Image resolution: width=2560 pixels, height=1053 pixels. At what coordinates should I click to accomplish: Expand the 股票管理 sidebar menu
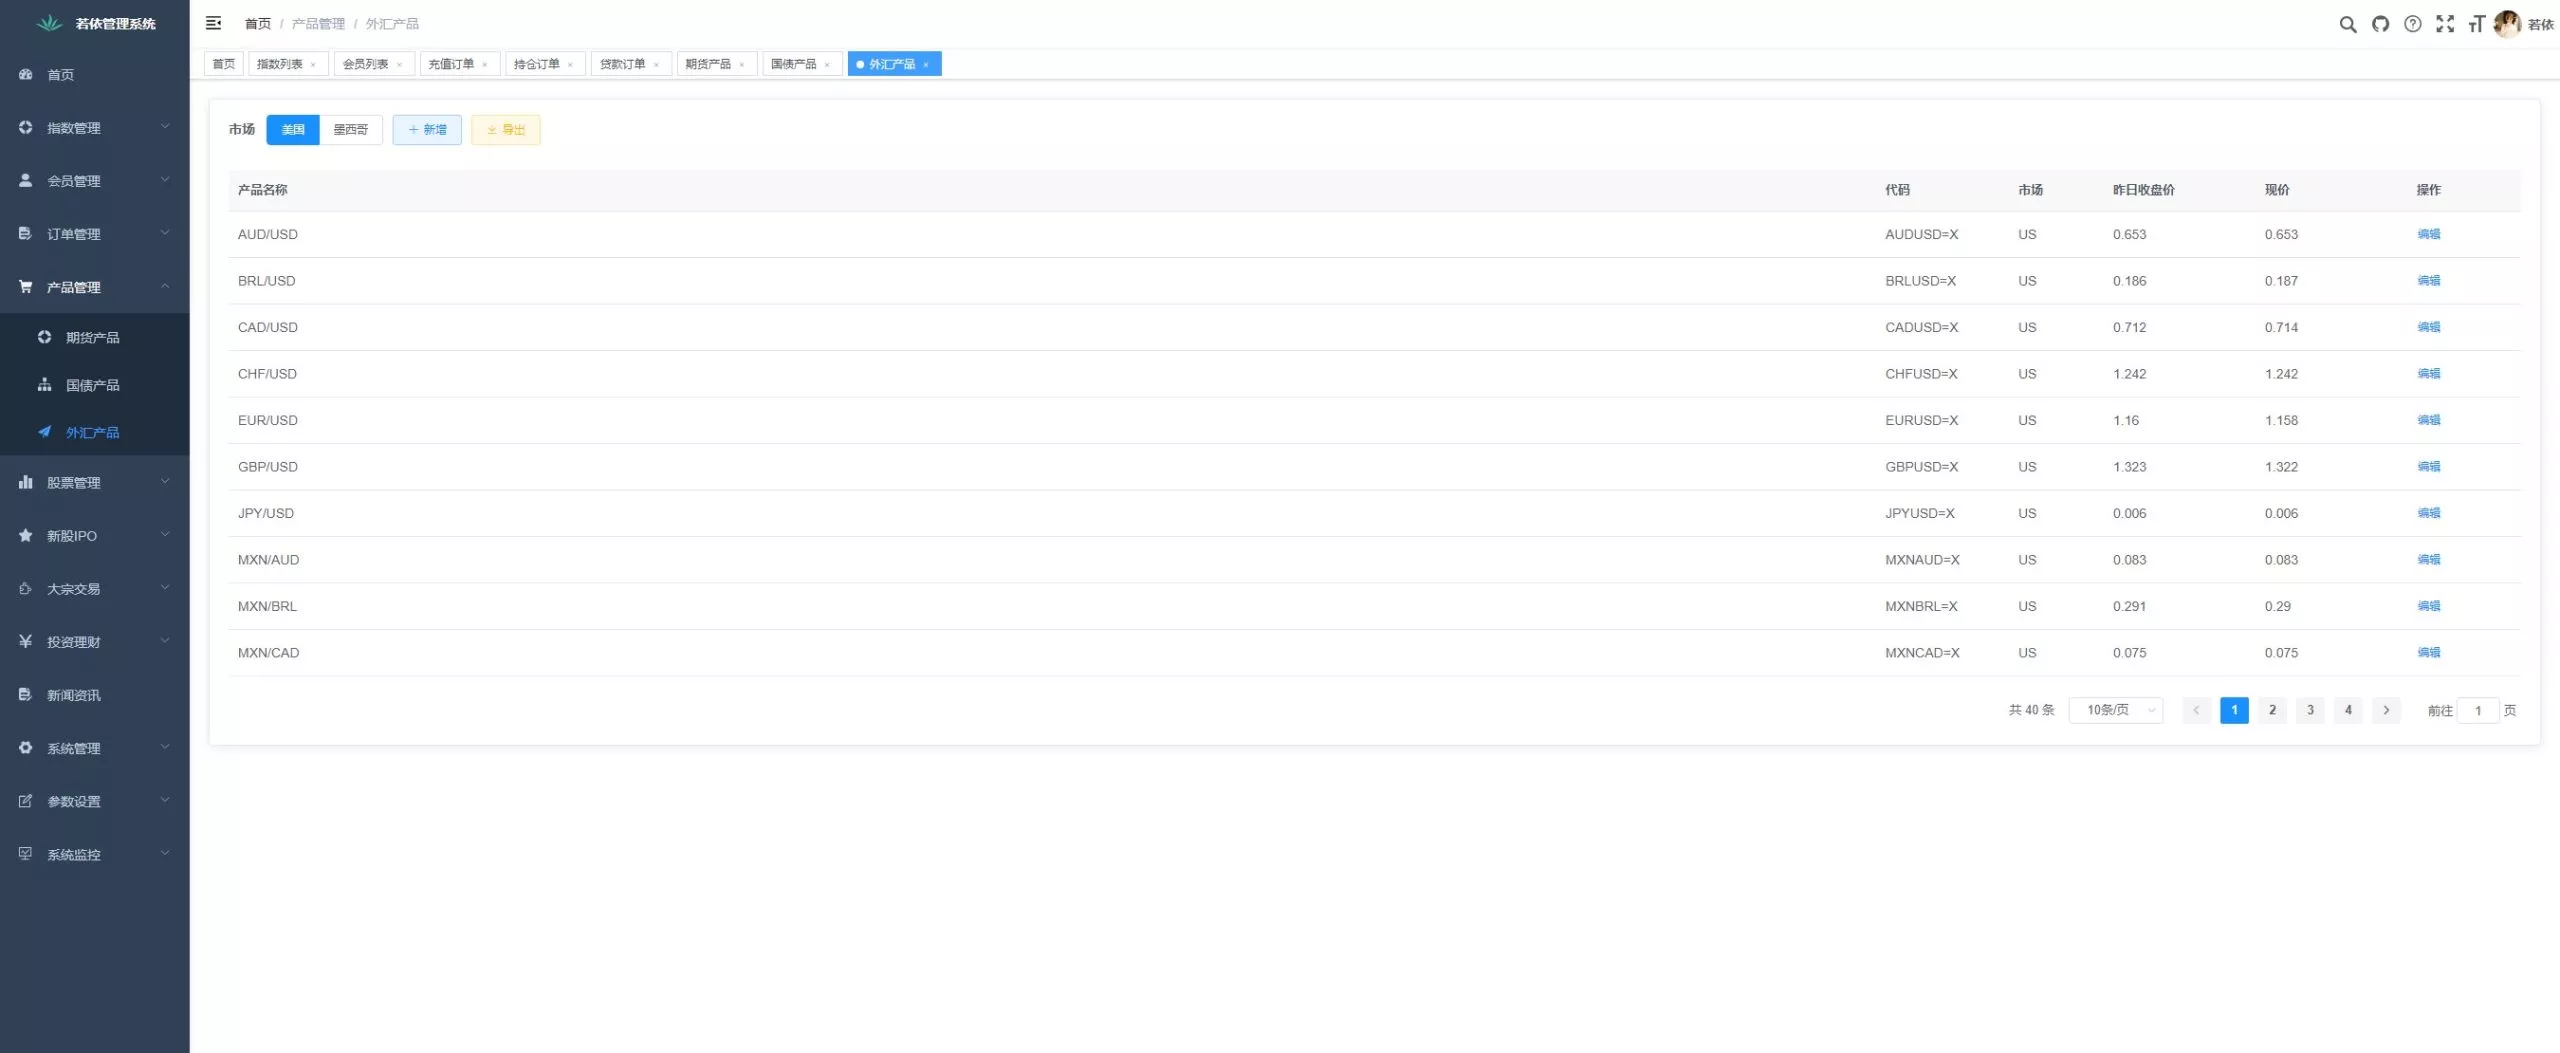coord(94,483)
